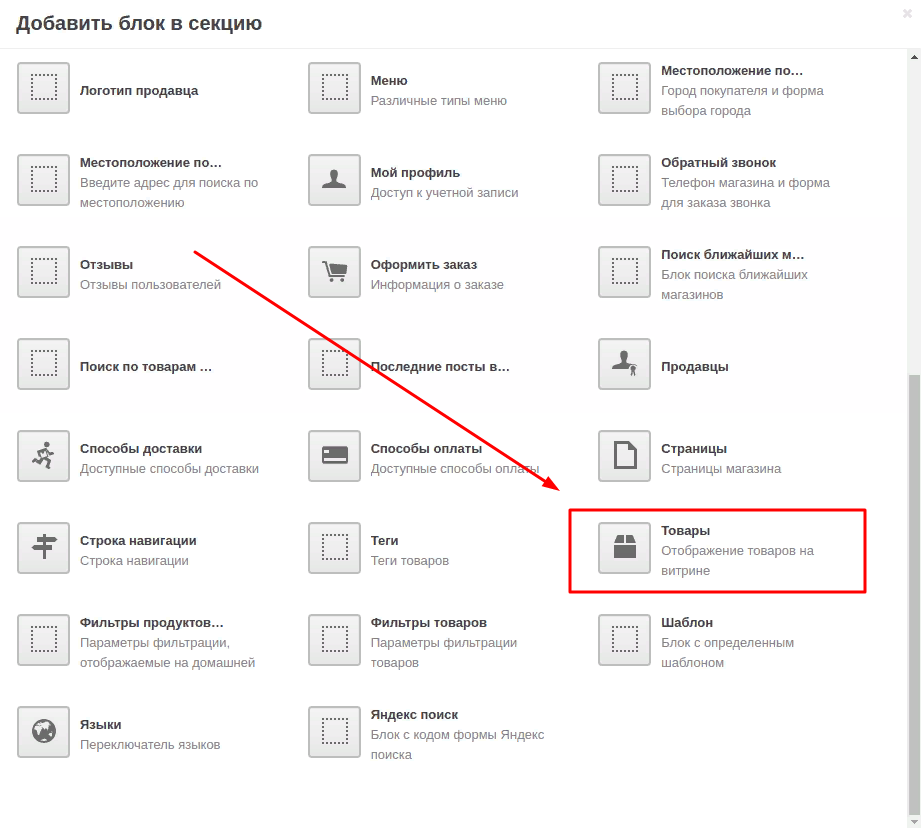Screen dimensions: 921x828
Task: Click the Способы доставки title
Action: (141, 449)
